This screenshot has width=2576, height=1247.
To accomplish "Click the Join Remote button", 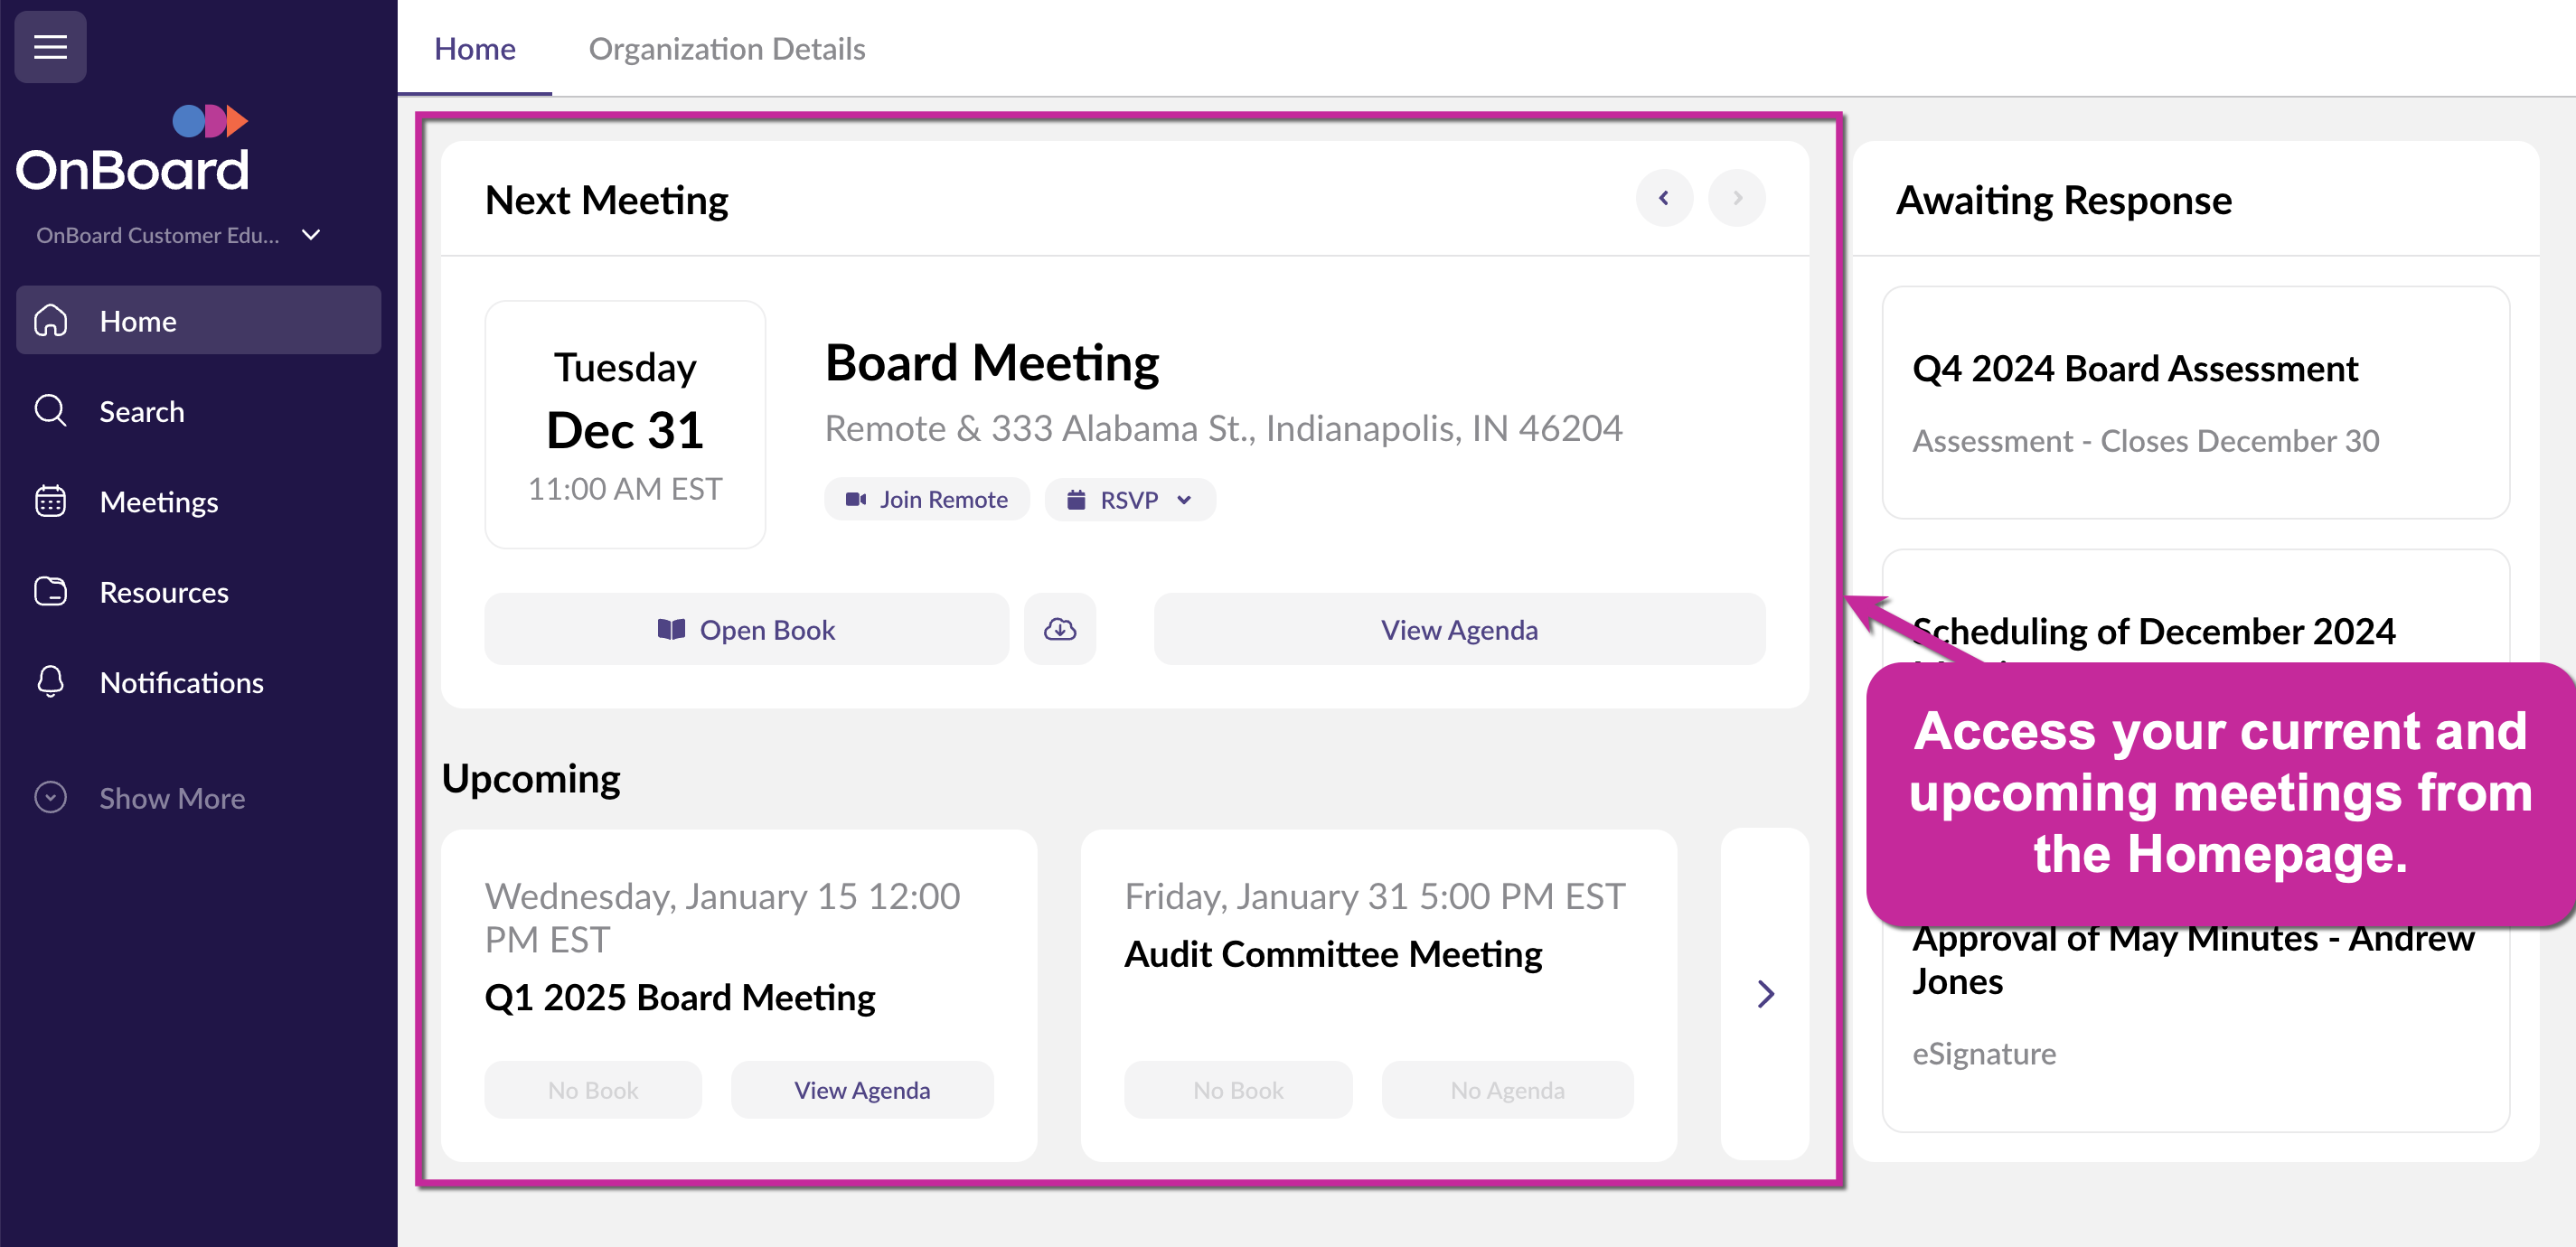I will tap(926, 499).
